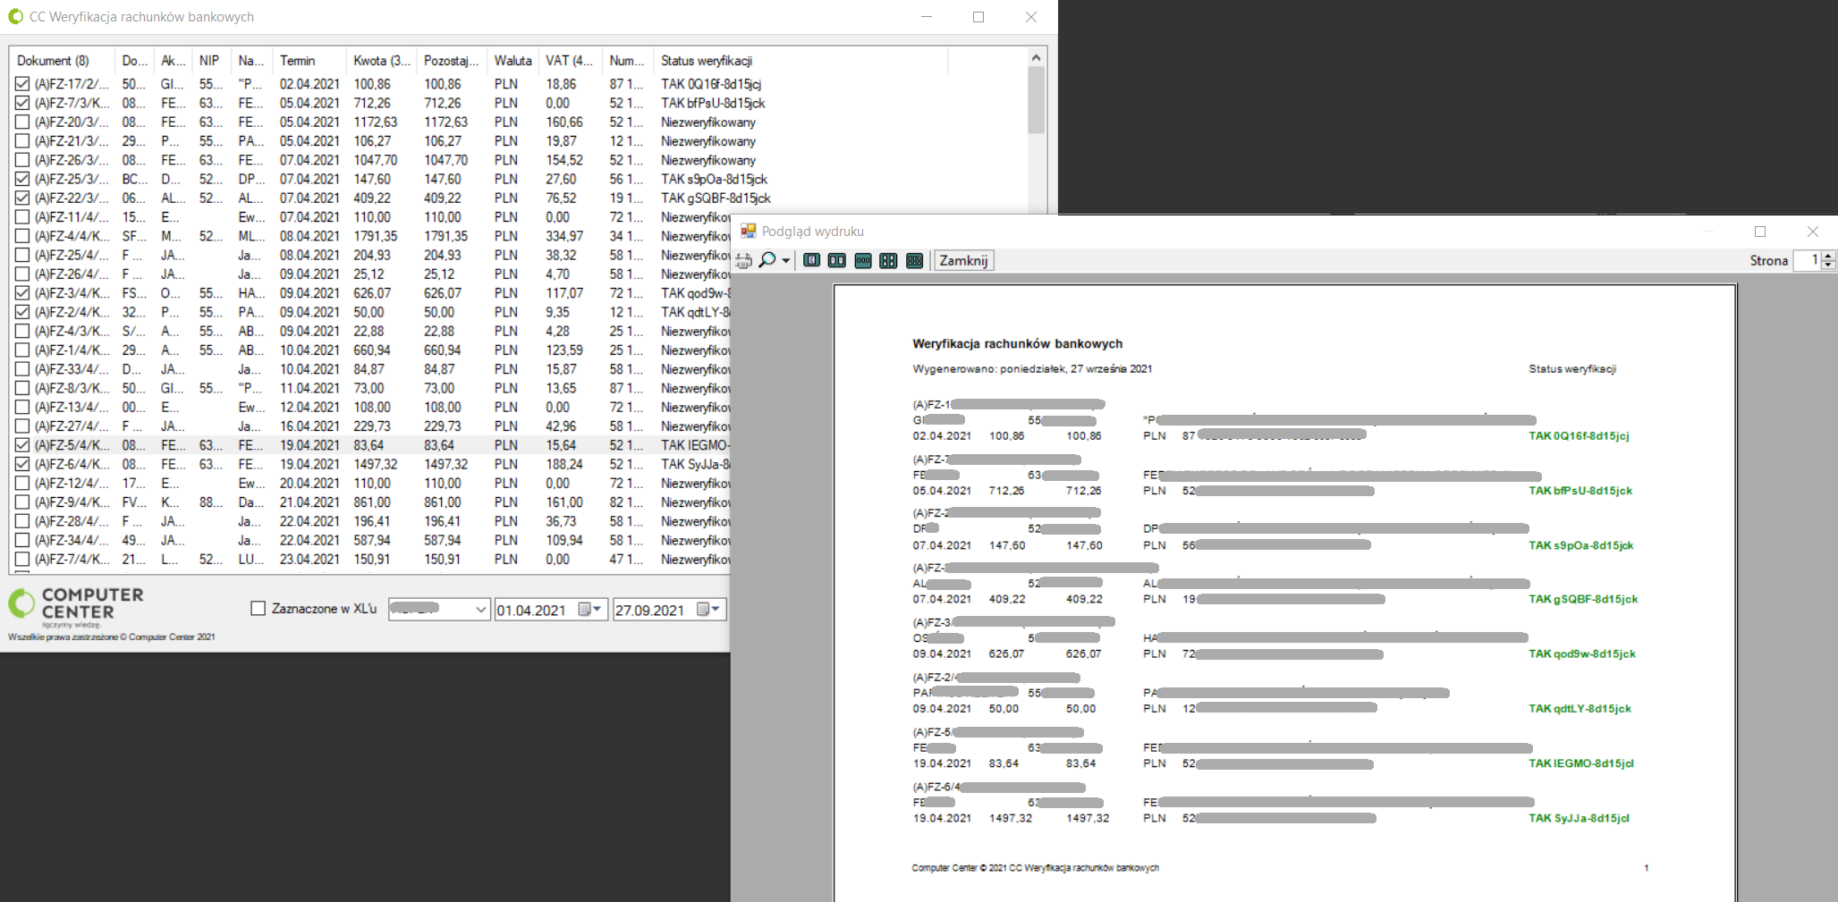Click green TAK qdtLY-8d15jck in the preview
Image resolution: width=1838 pixels, height=902 pixels.
(1579, 709)
